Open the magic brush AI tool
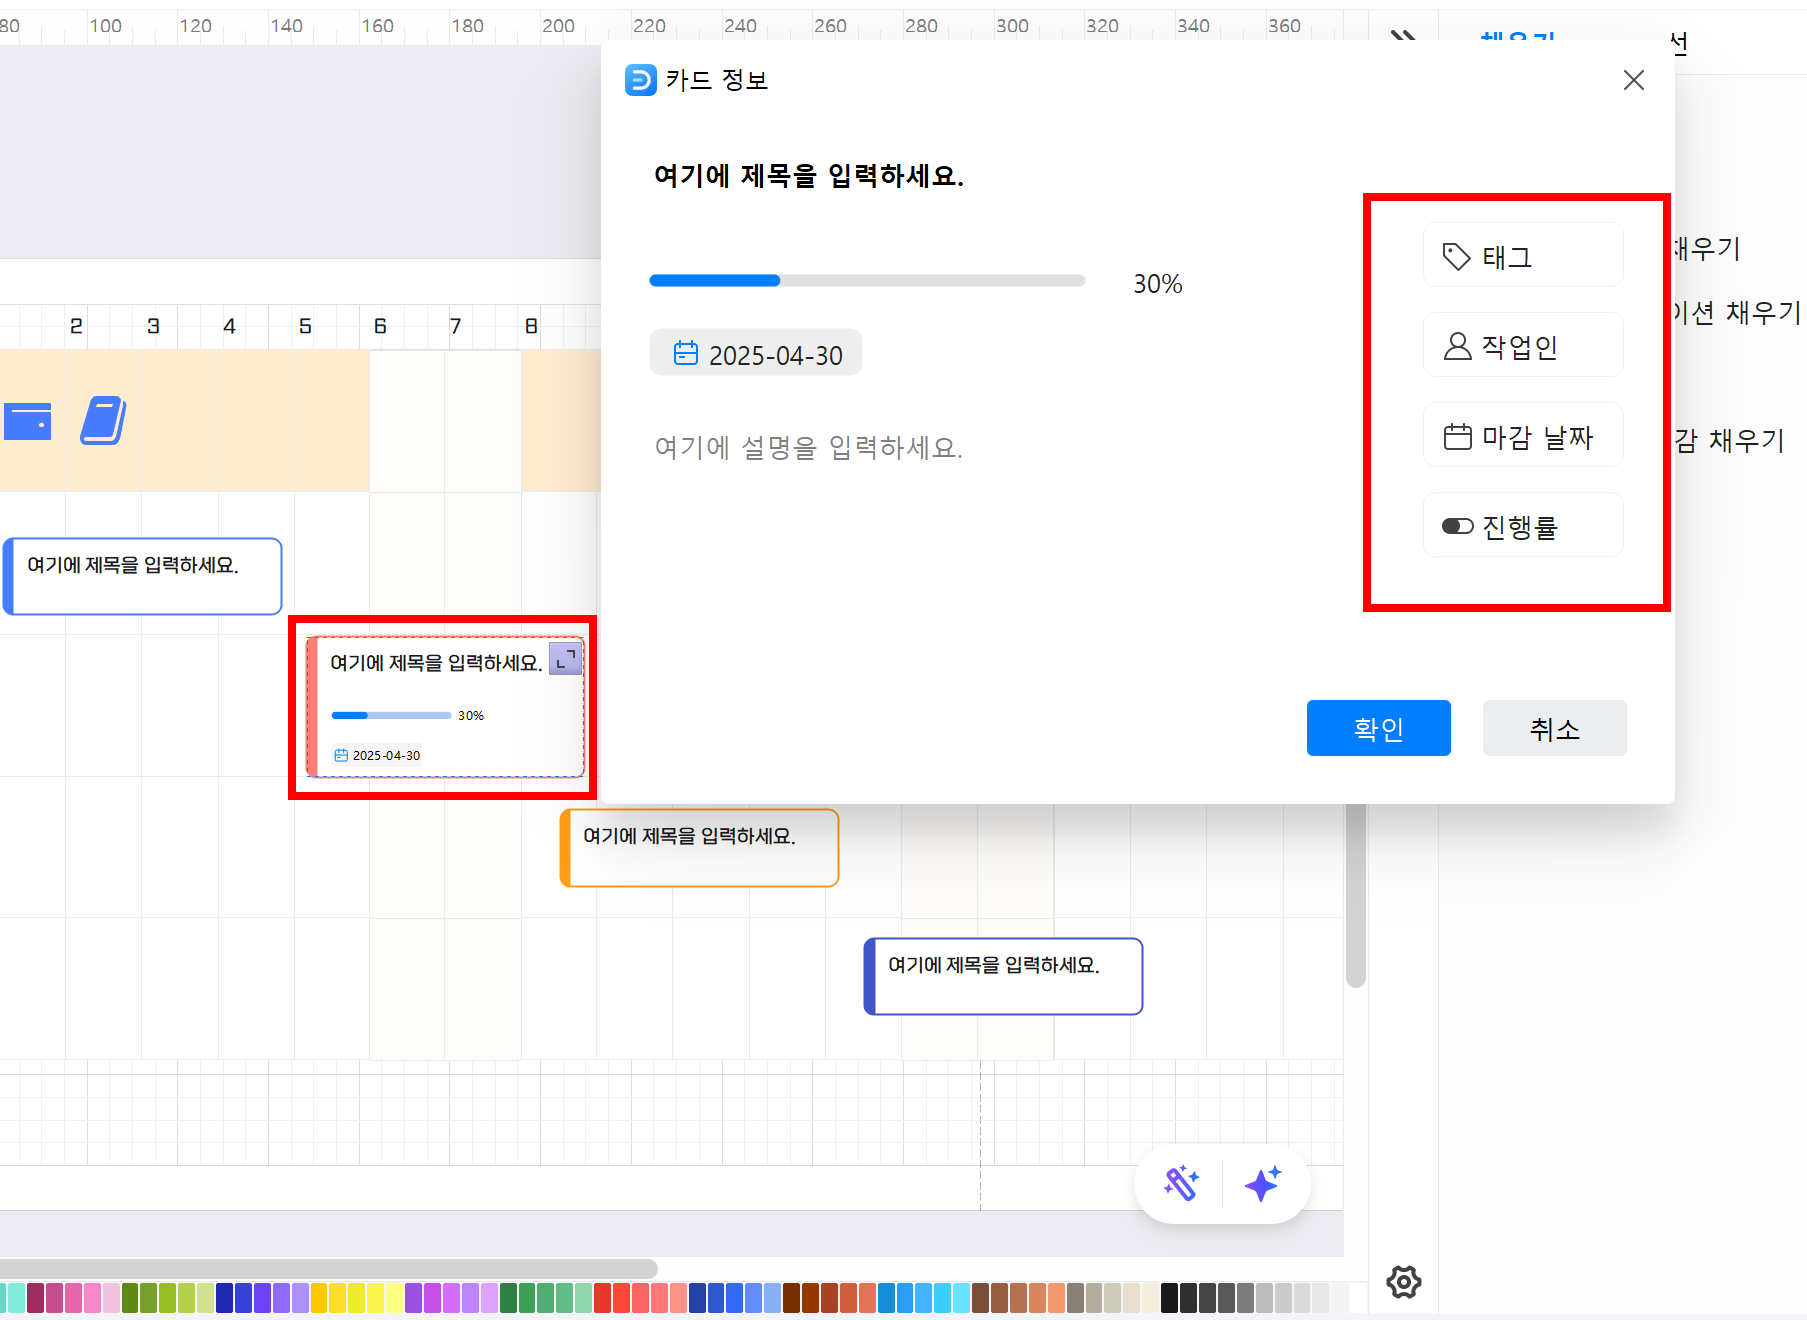This screenshot has height=1320, width=1807. tap(1181, 1184)
